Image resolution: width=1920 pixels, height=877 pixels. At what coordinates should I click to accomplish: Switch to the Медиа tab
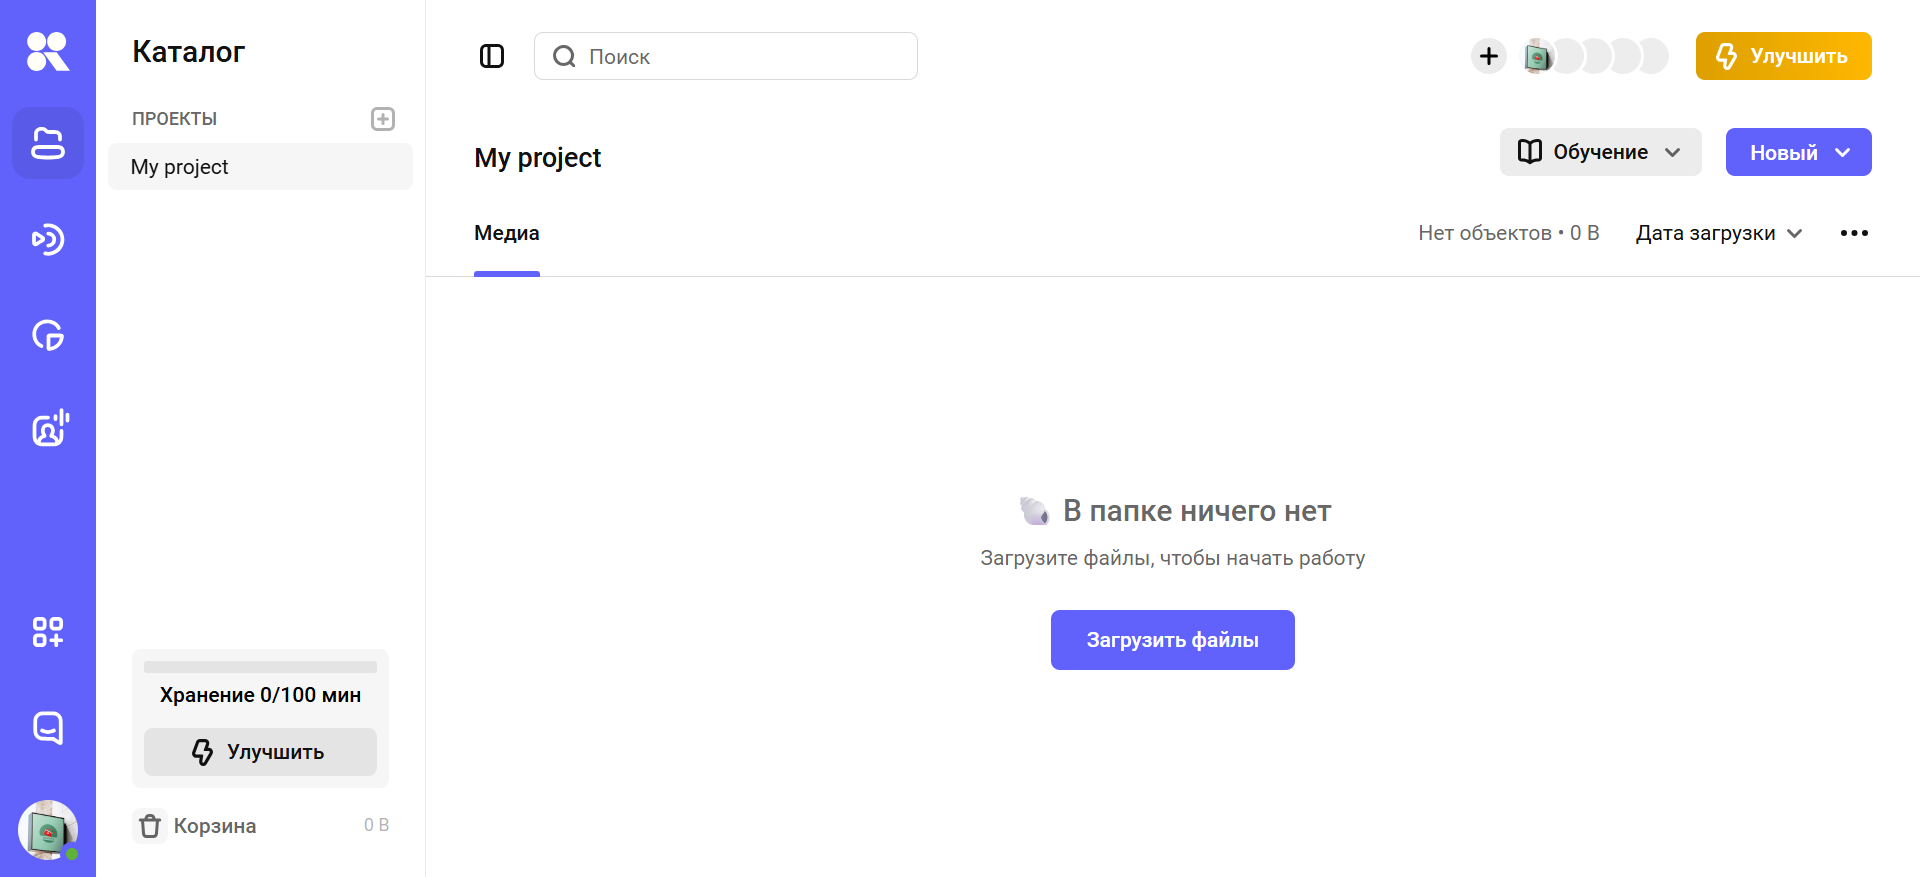pyautogui.click(x=506, y=233)
